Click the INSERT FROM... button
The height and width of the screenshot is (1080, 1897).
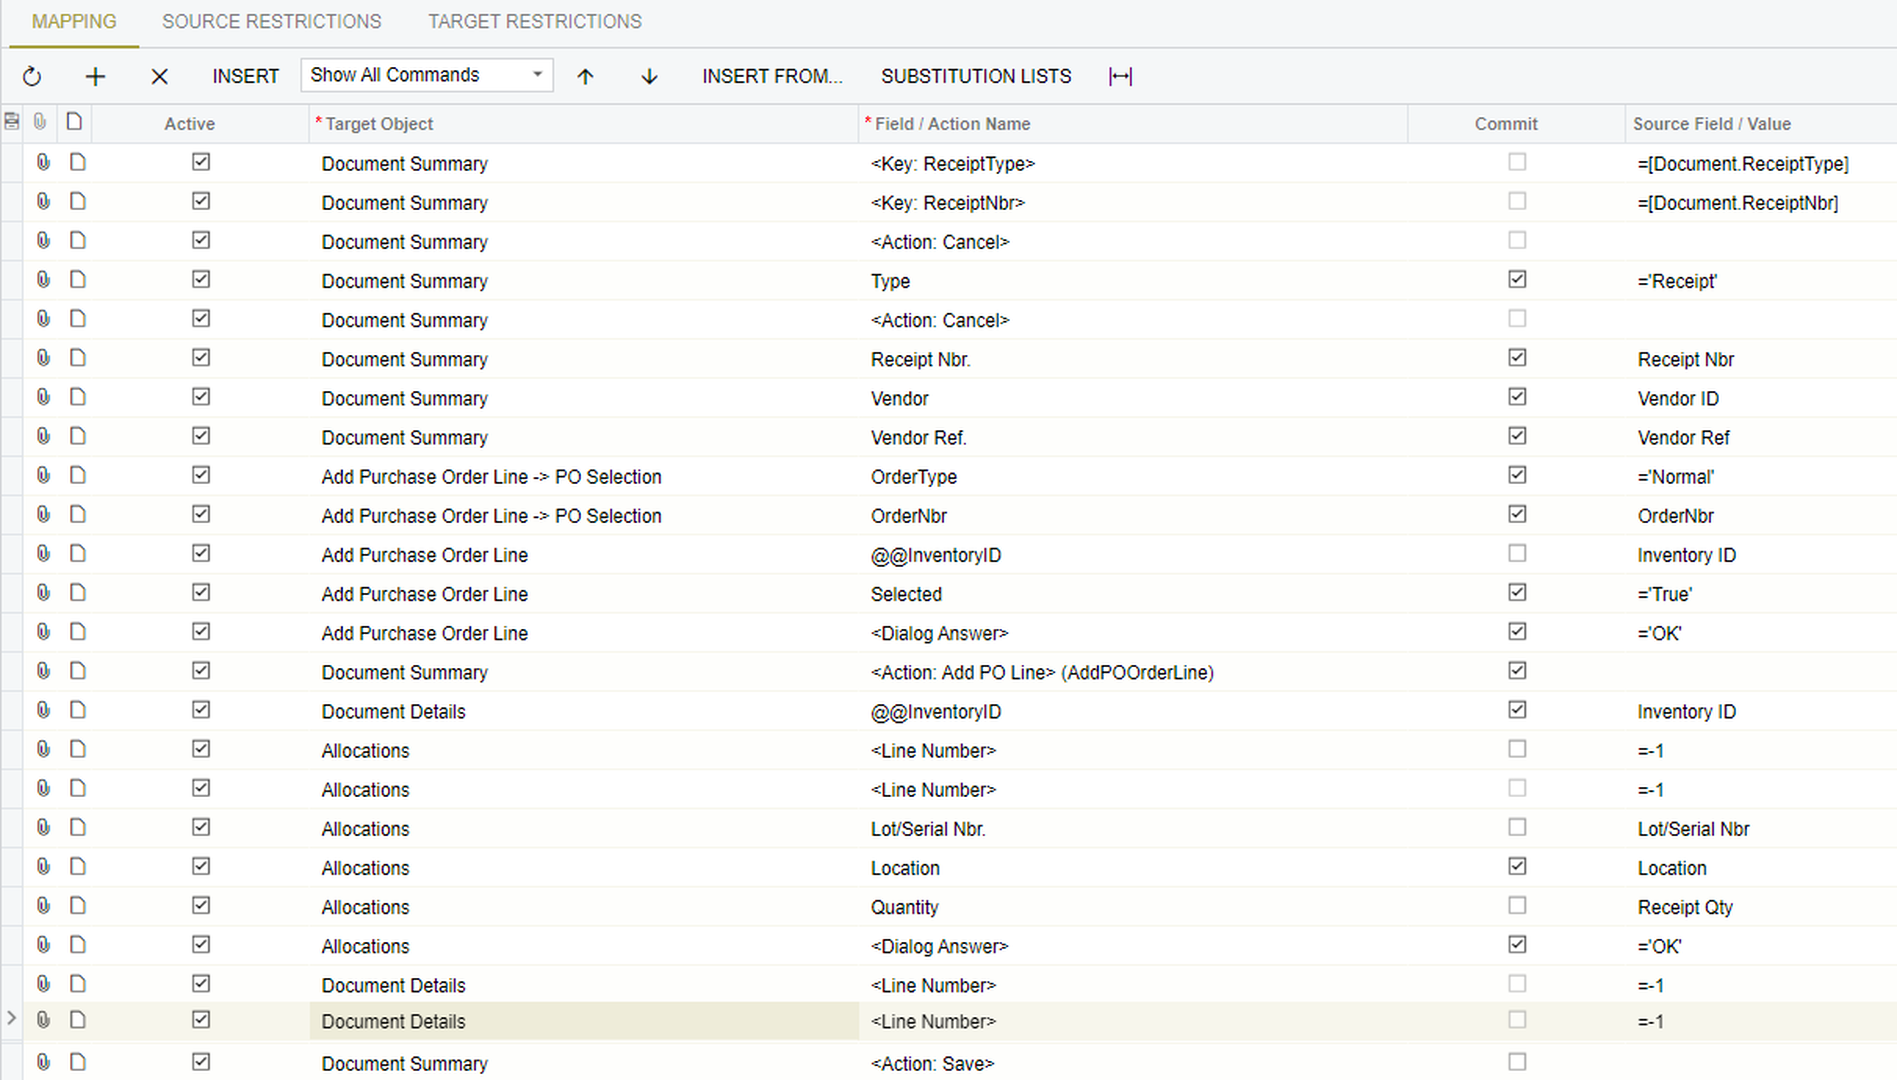point(772,77)
